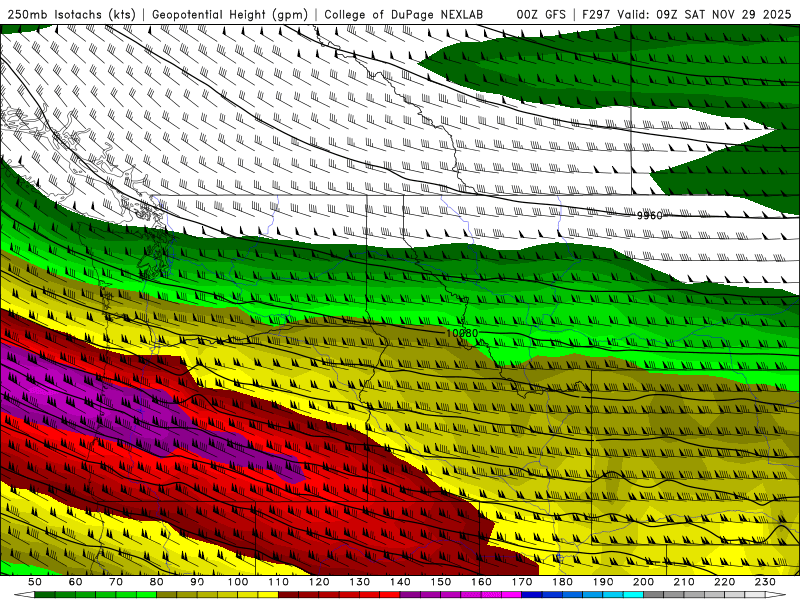Click the '9960' height contour label
The image size is (800, 600).
649,216
